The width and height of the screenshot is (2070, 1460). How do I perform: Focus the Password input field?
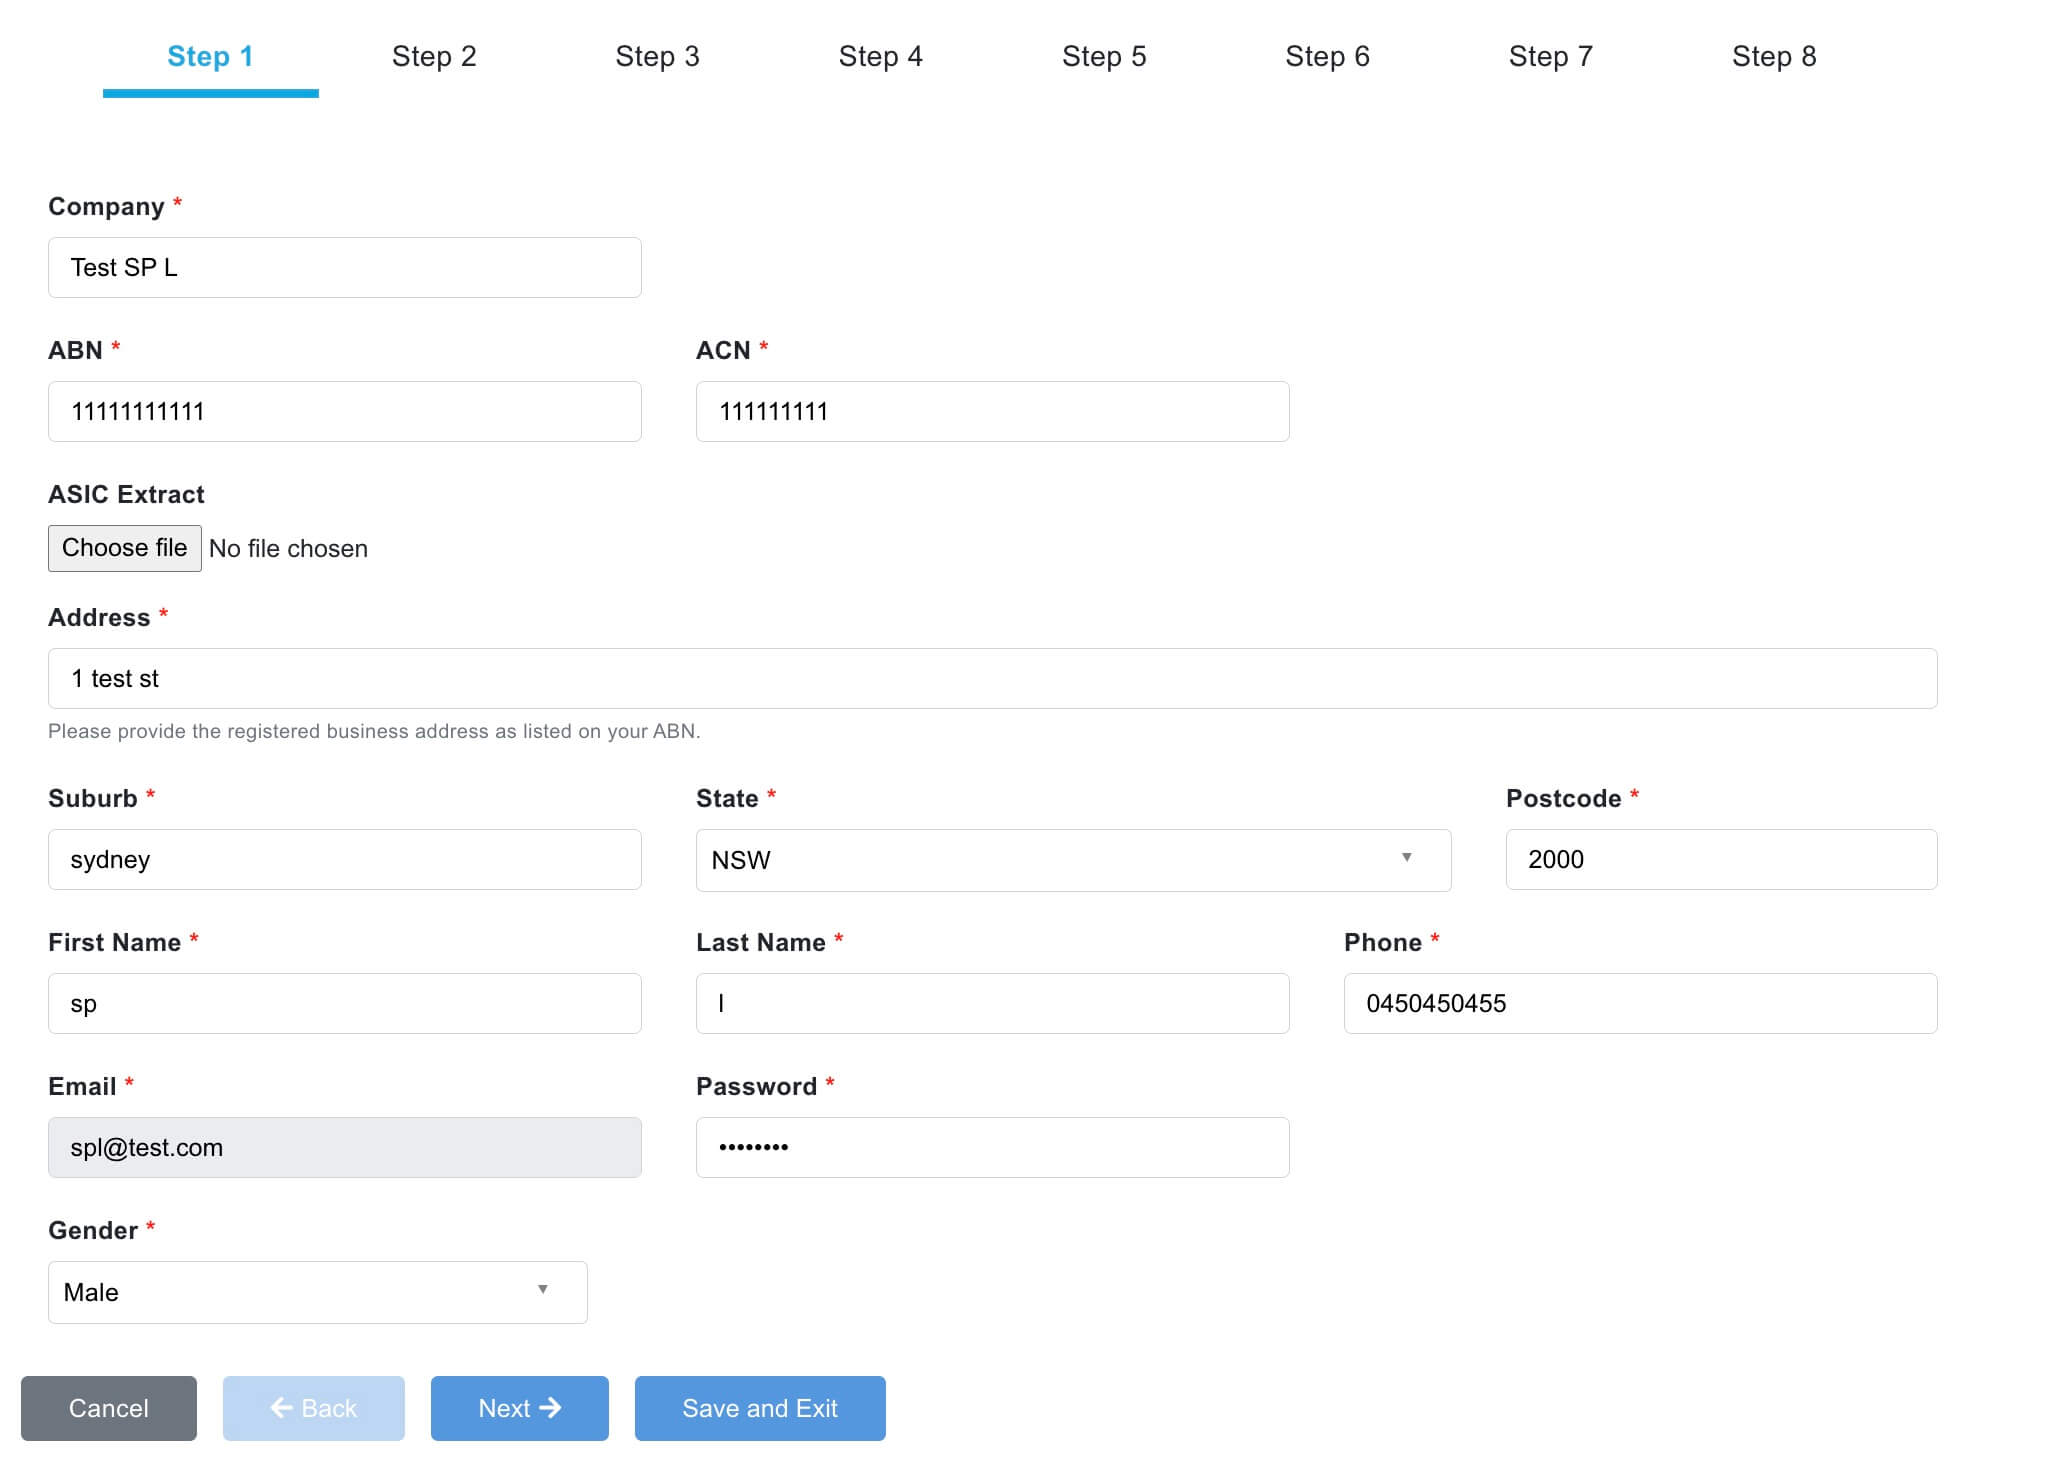992,1147
